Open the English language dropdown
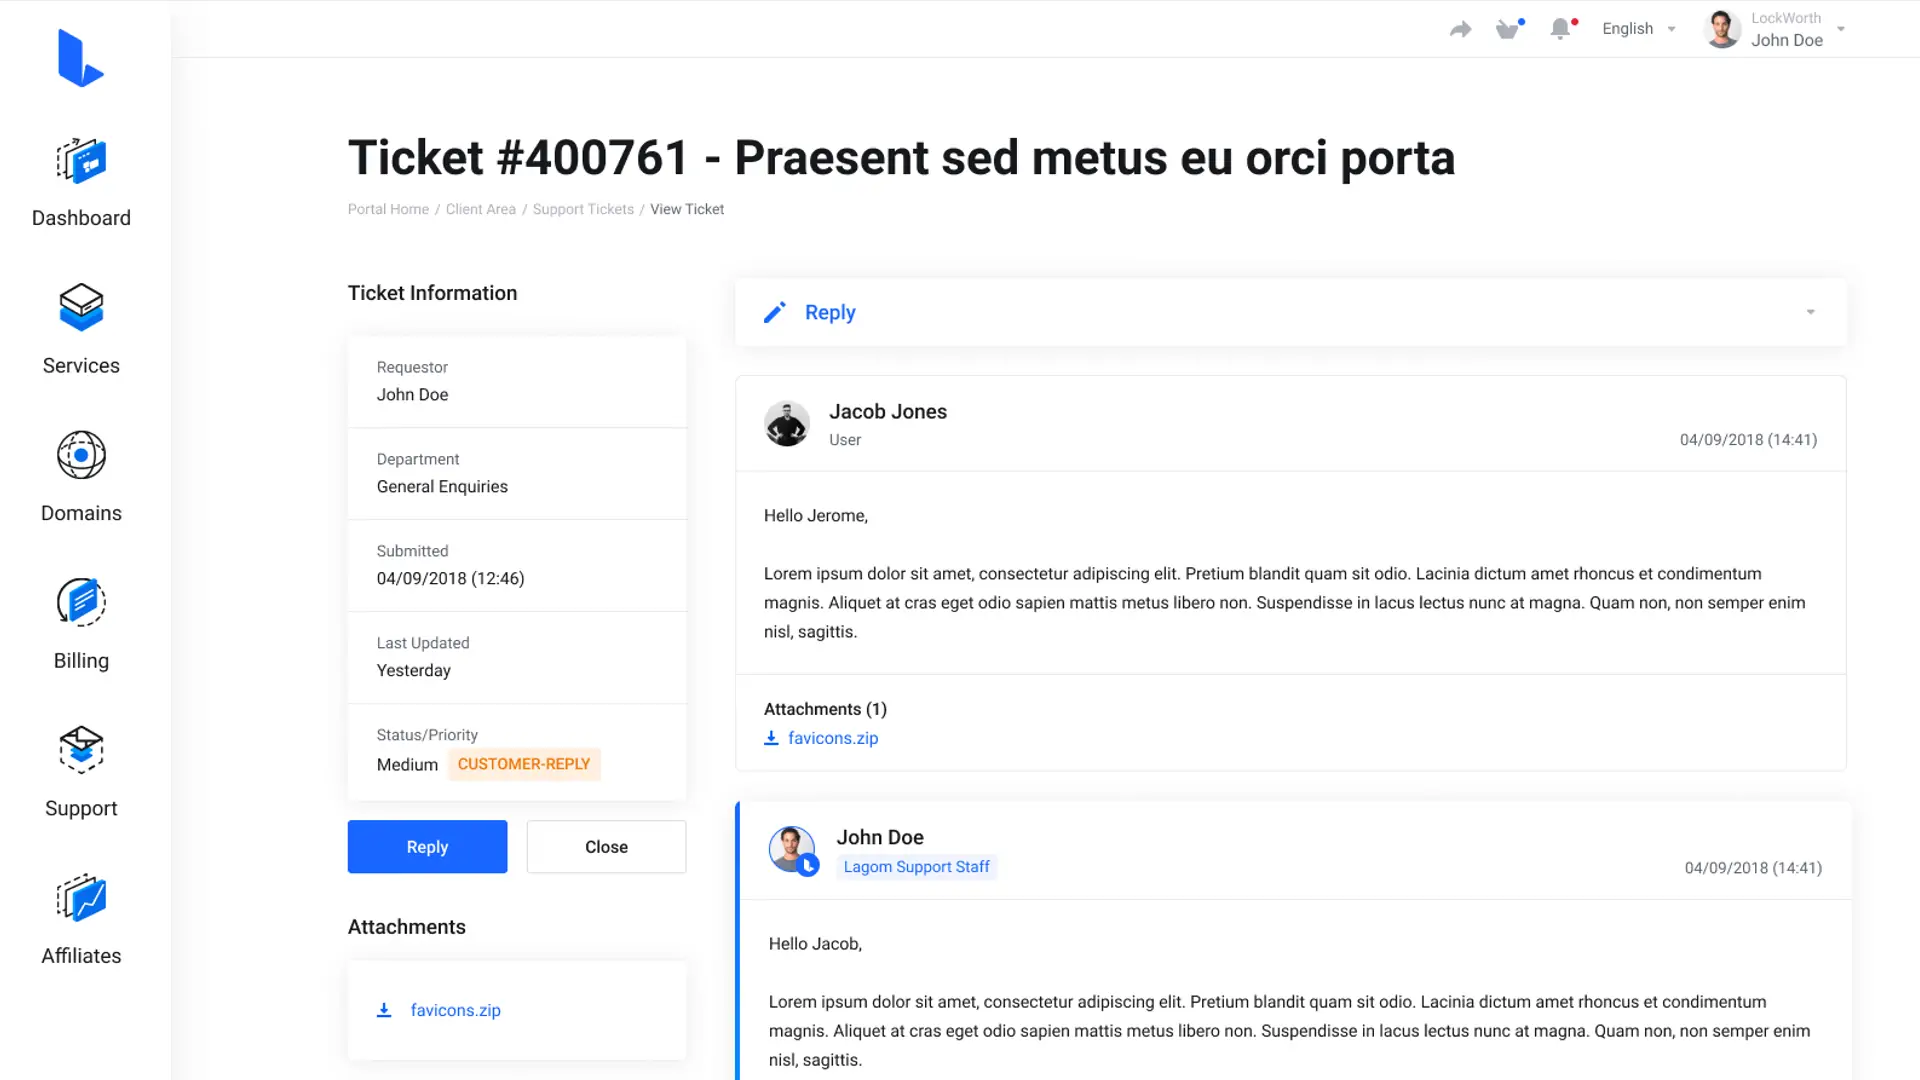 [1638, 29]
